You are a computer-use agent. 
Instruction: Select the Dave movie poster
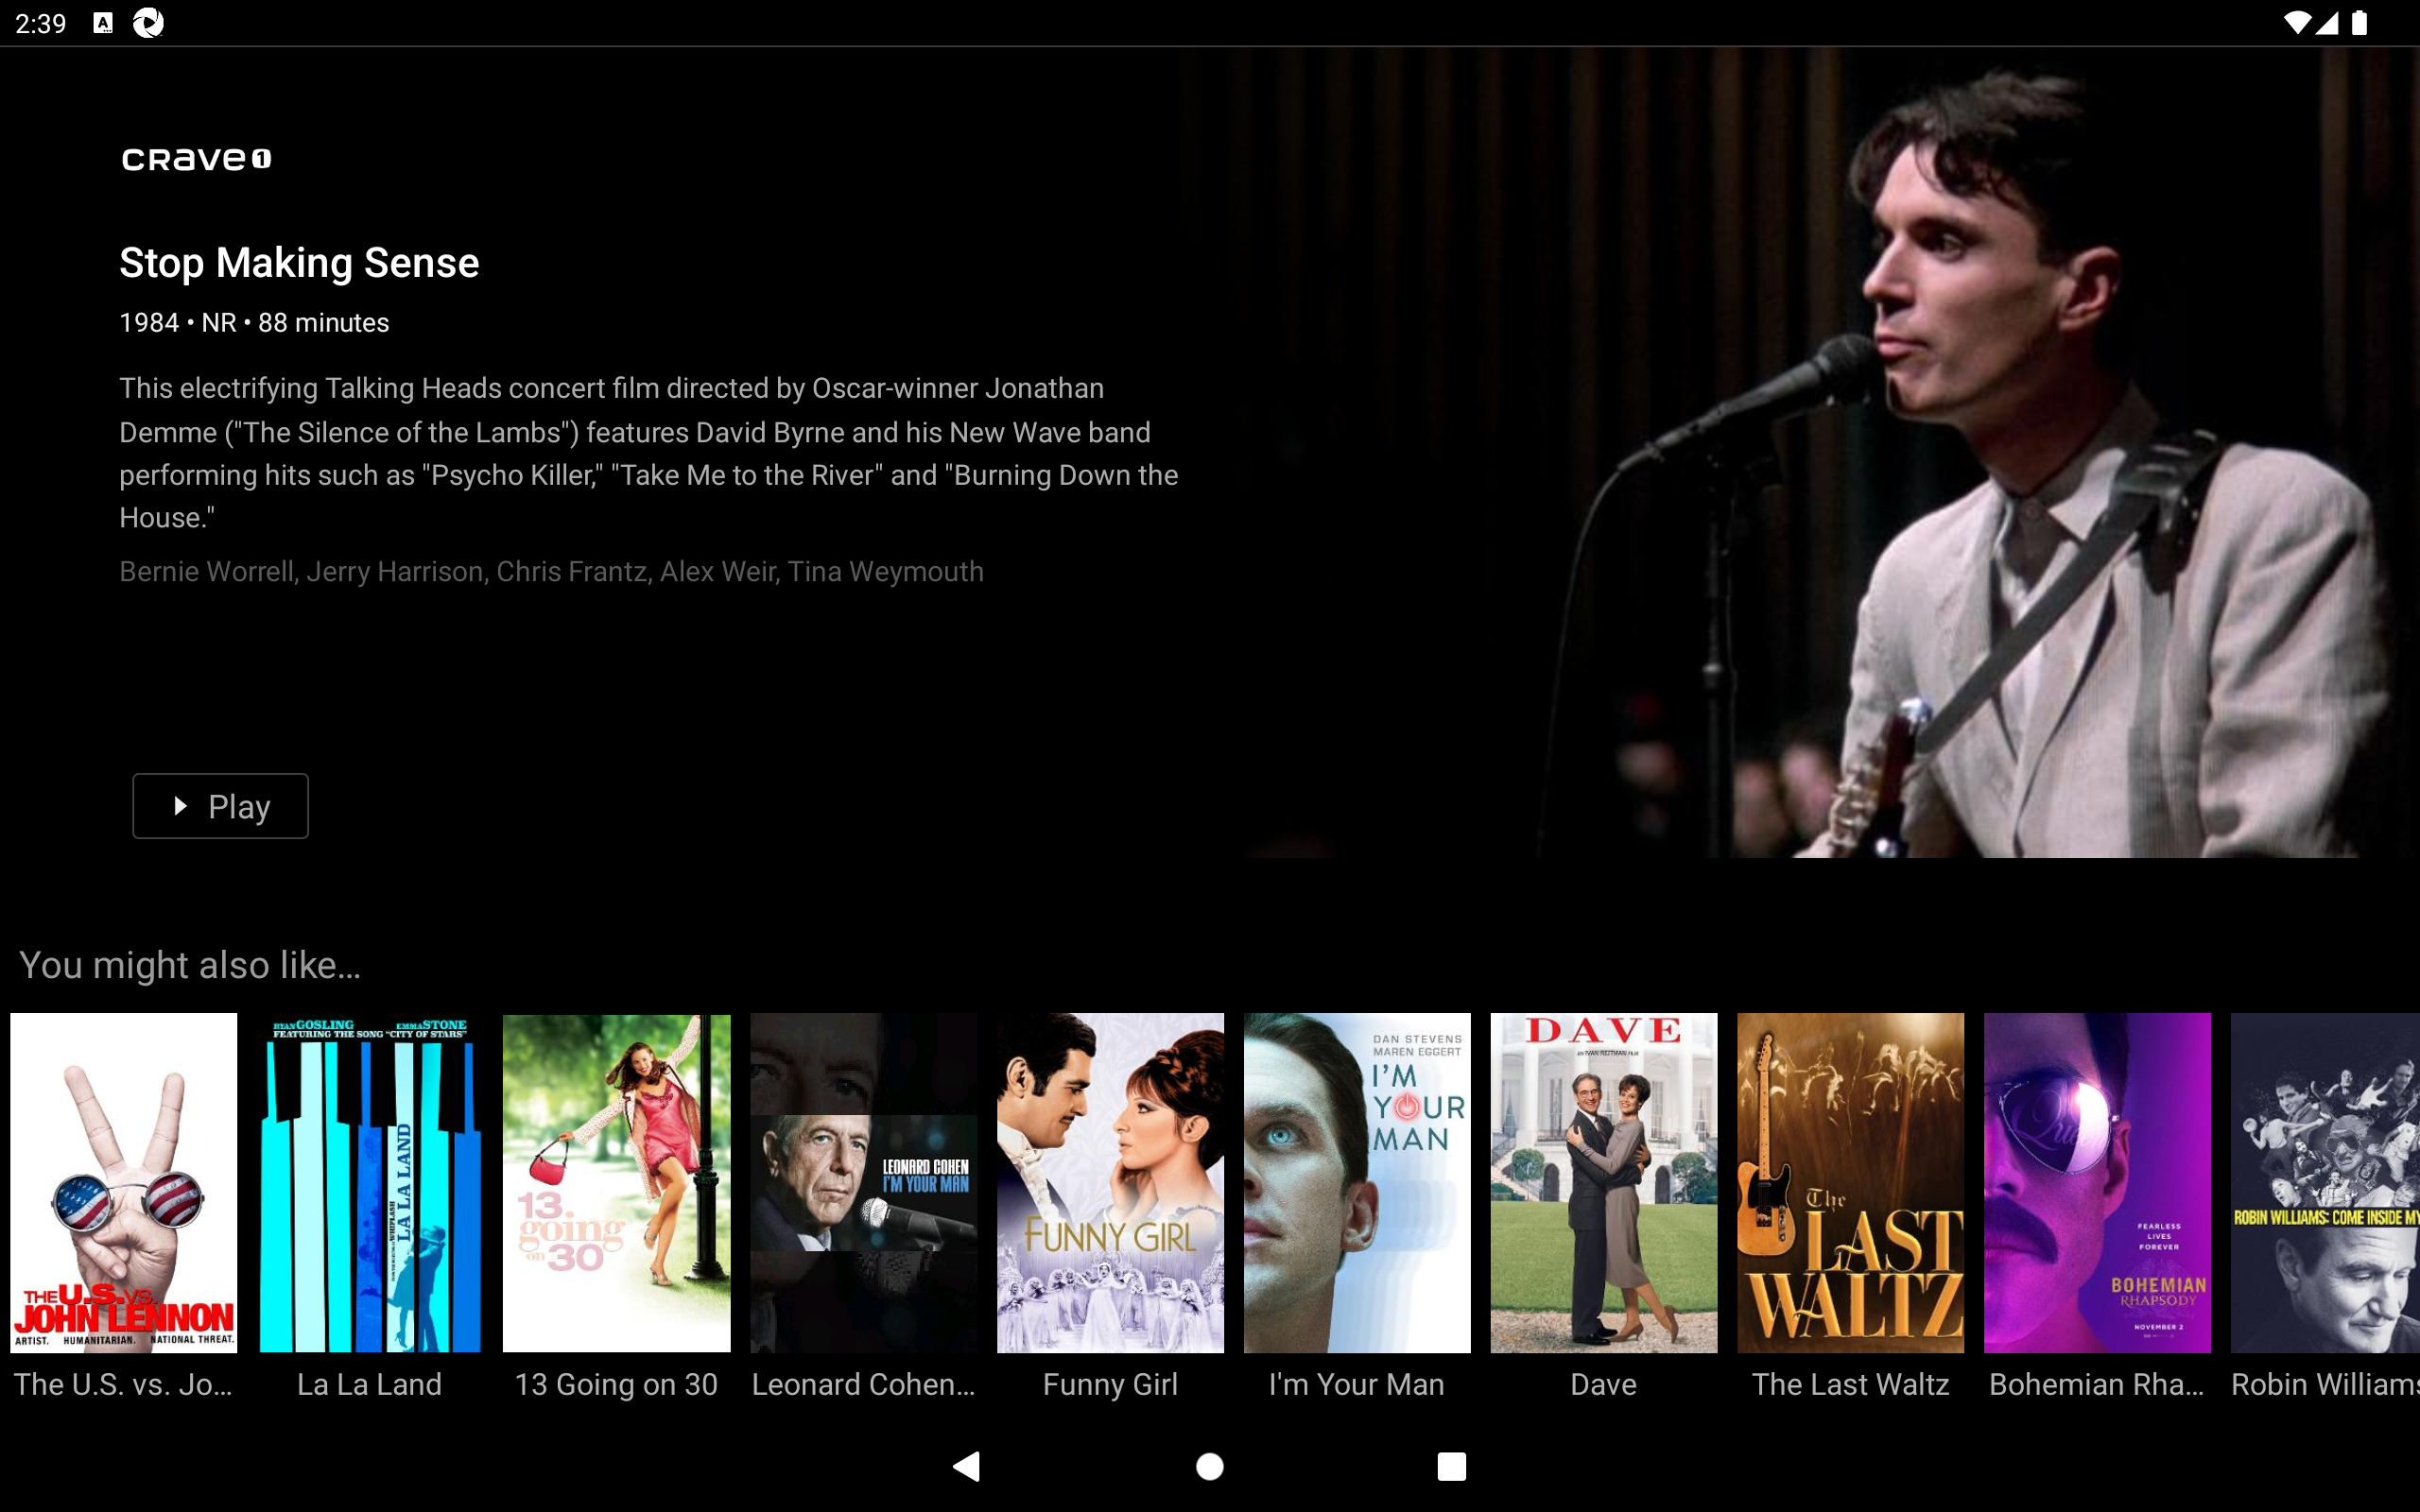[1604, 1183]
